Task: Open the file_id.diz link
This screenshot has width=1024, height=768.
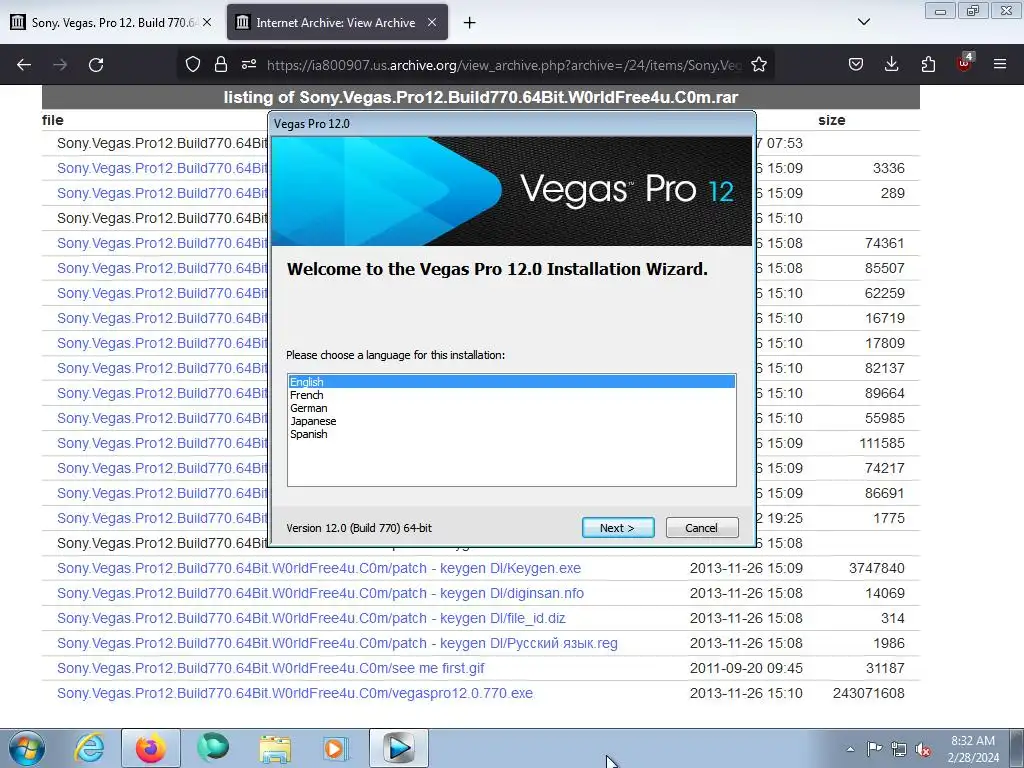Action: point(311,618)
